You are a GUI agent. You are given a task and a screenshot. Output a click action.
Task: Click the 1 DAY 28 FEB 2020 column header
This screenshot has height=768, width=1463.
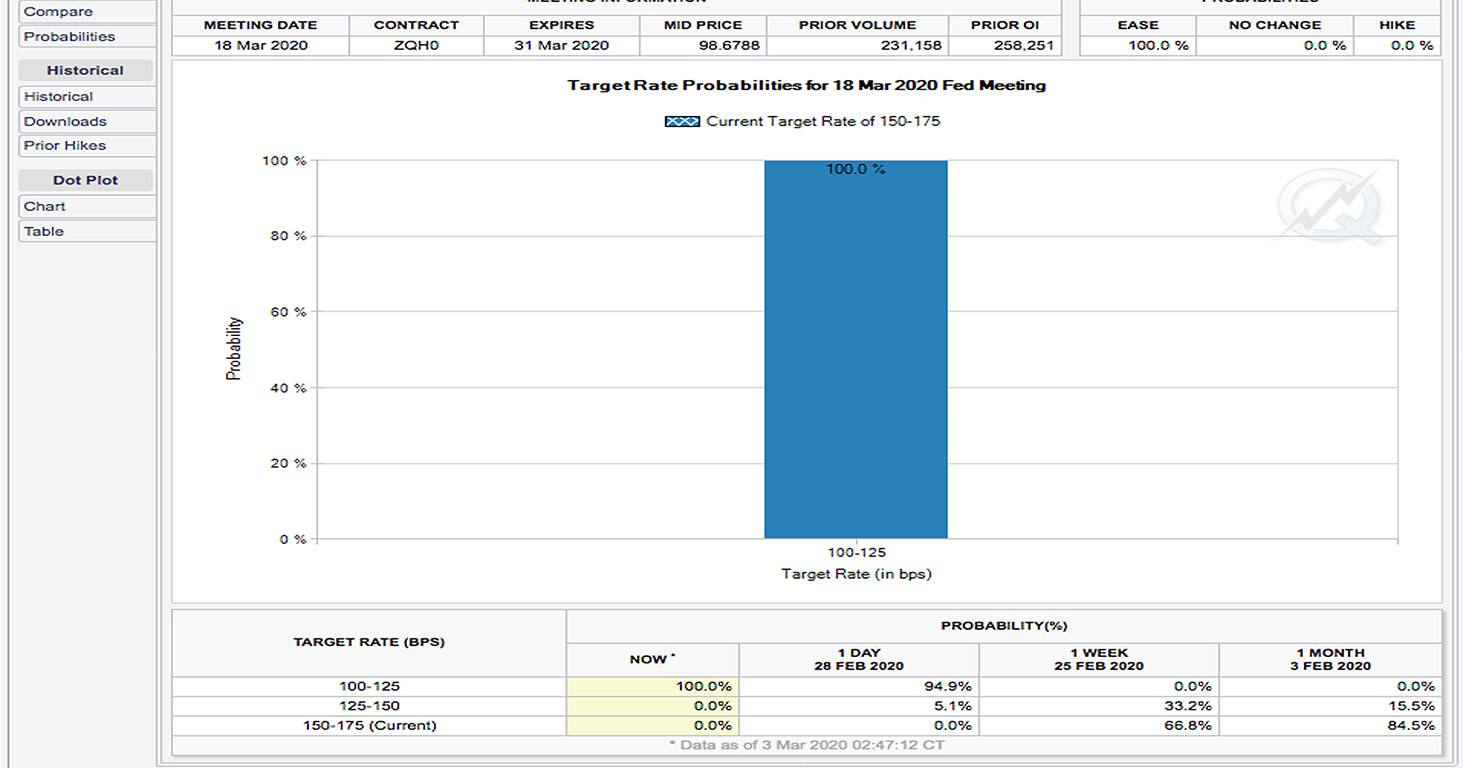(x=859, y=659)
